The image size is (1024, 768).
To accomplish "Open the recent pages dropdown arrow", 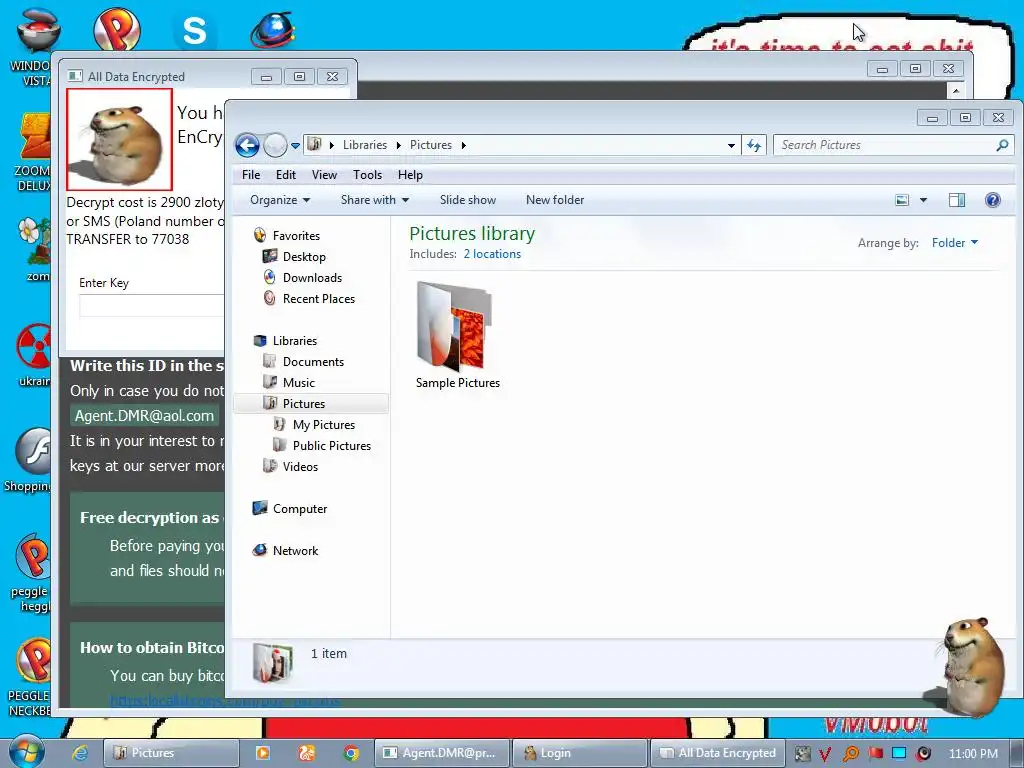I will 295,145.
